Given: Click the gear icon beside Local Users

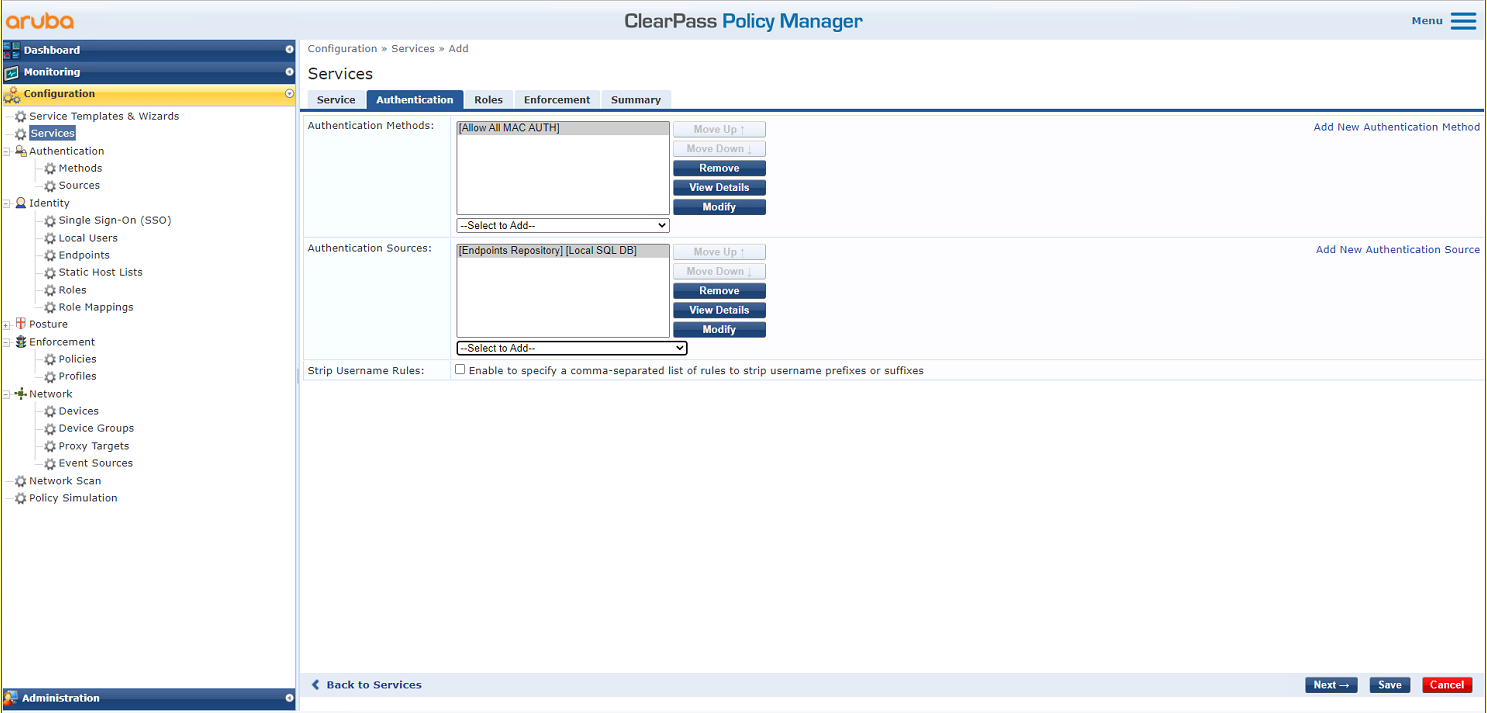Looking at the screenshot, I should coord(50,238).
